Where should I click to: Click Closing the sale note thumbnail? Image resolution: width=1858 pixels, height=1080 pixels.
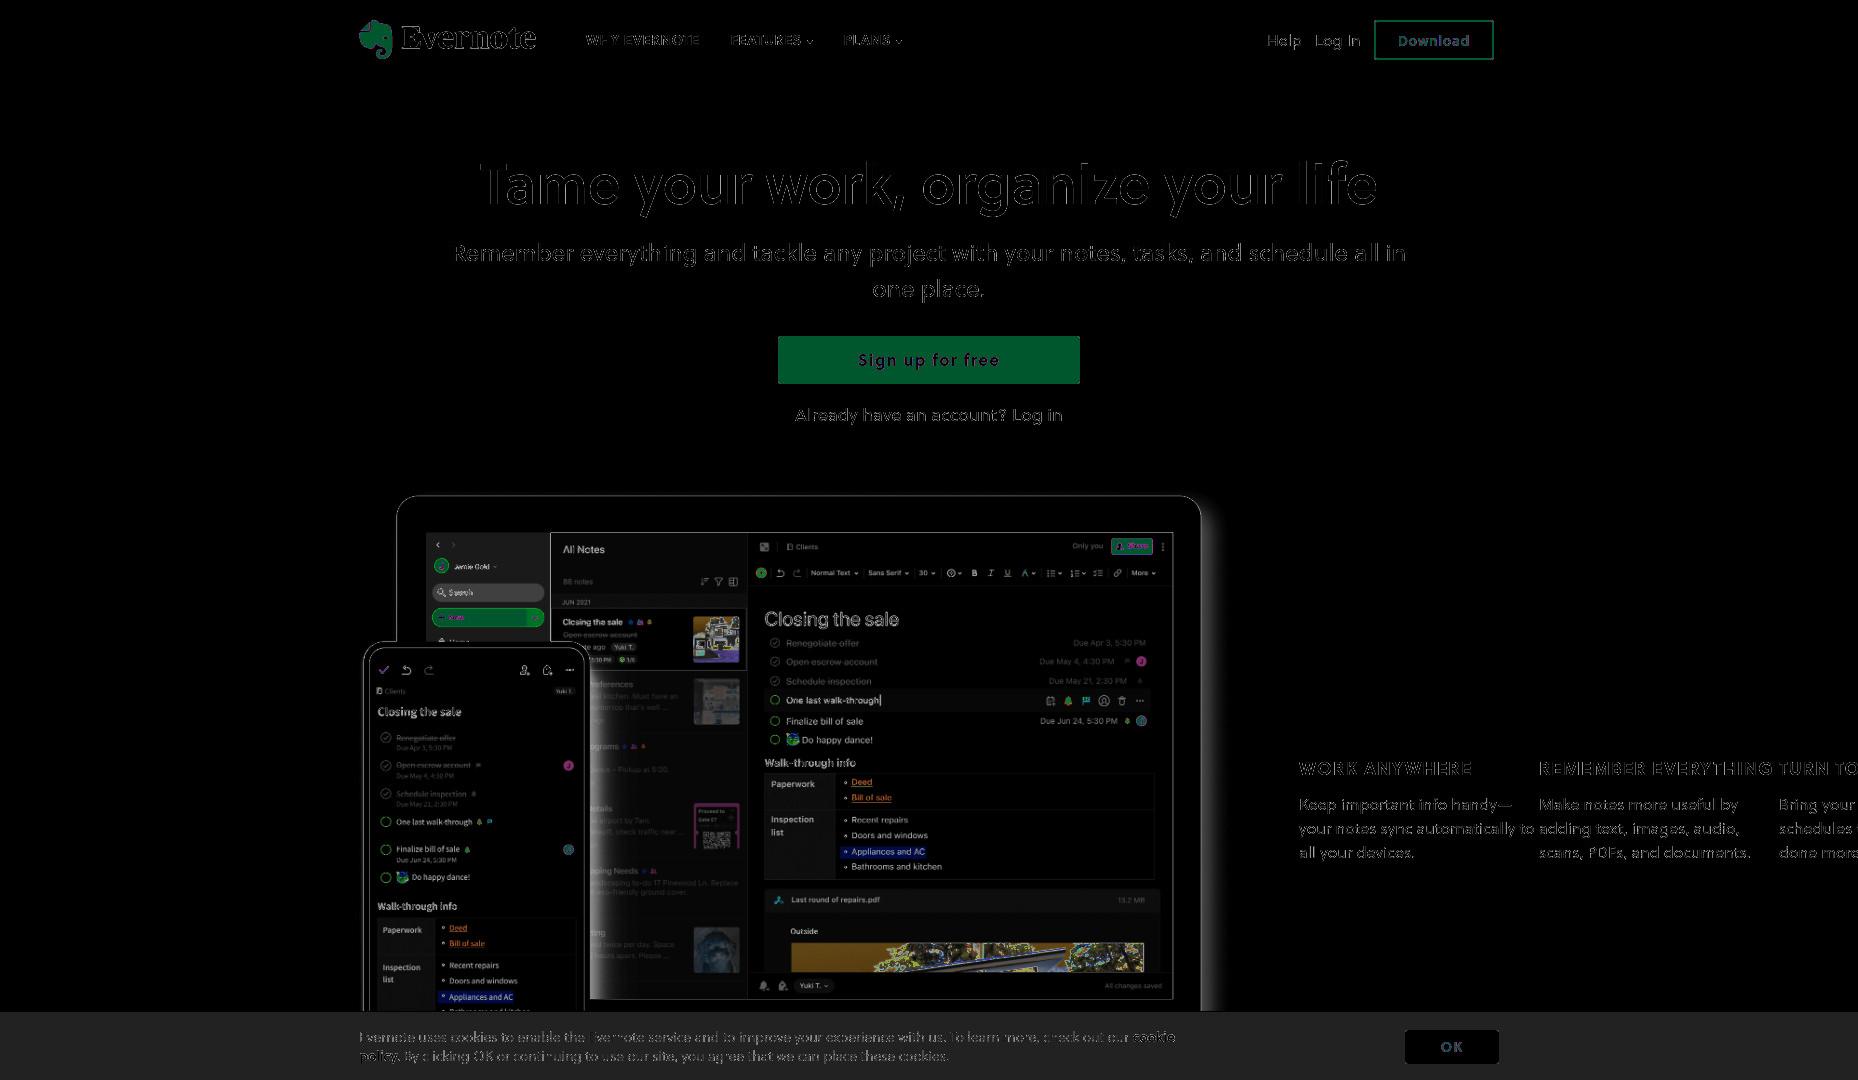716,639
